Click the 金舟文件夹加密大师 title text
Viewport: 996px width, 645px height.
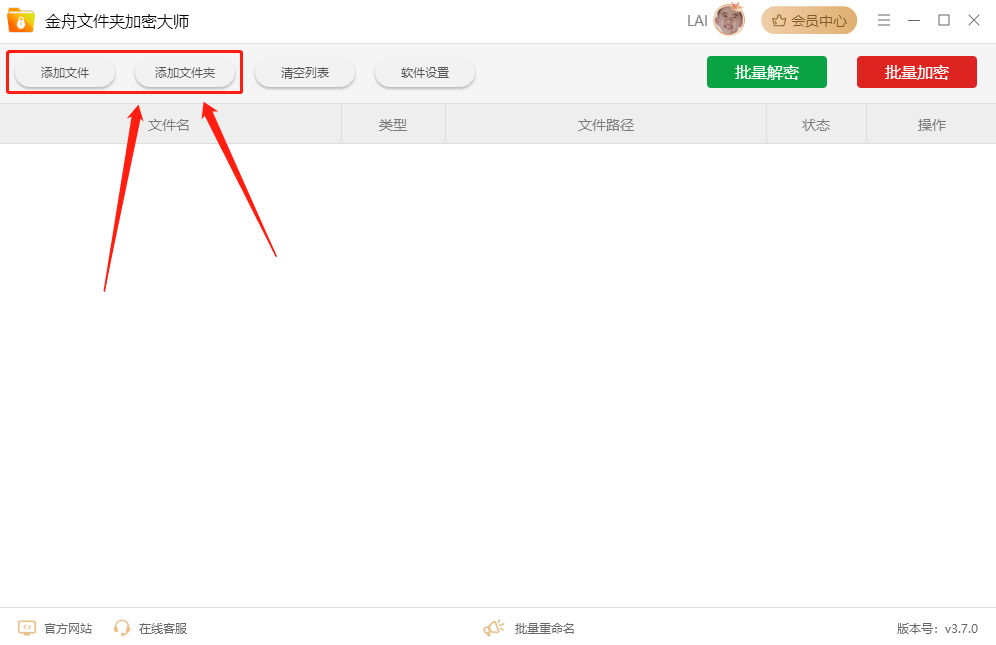click(x=117, y=21)
